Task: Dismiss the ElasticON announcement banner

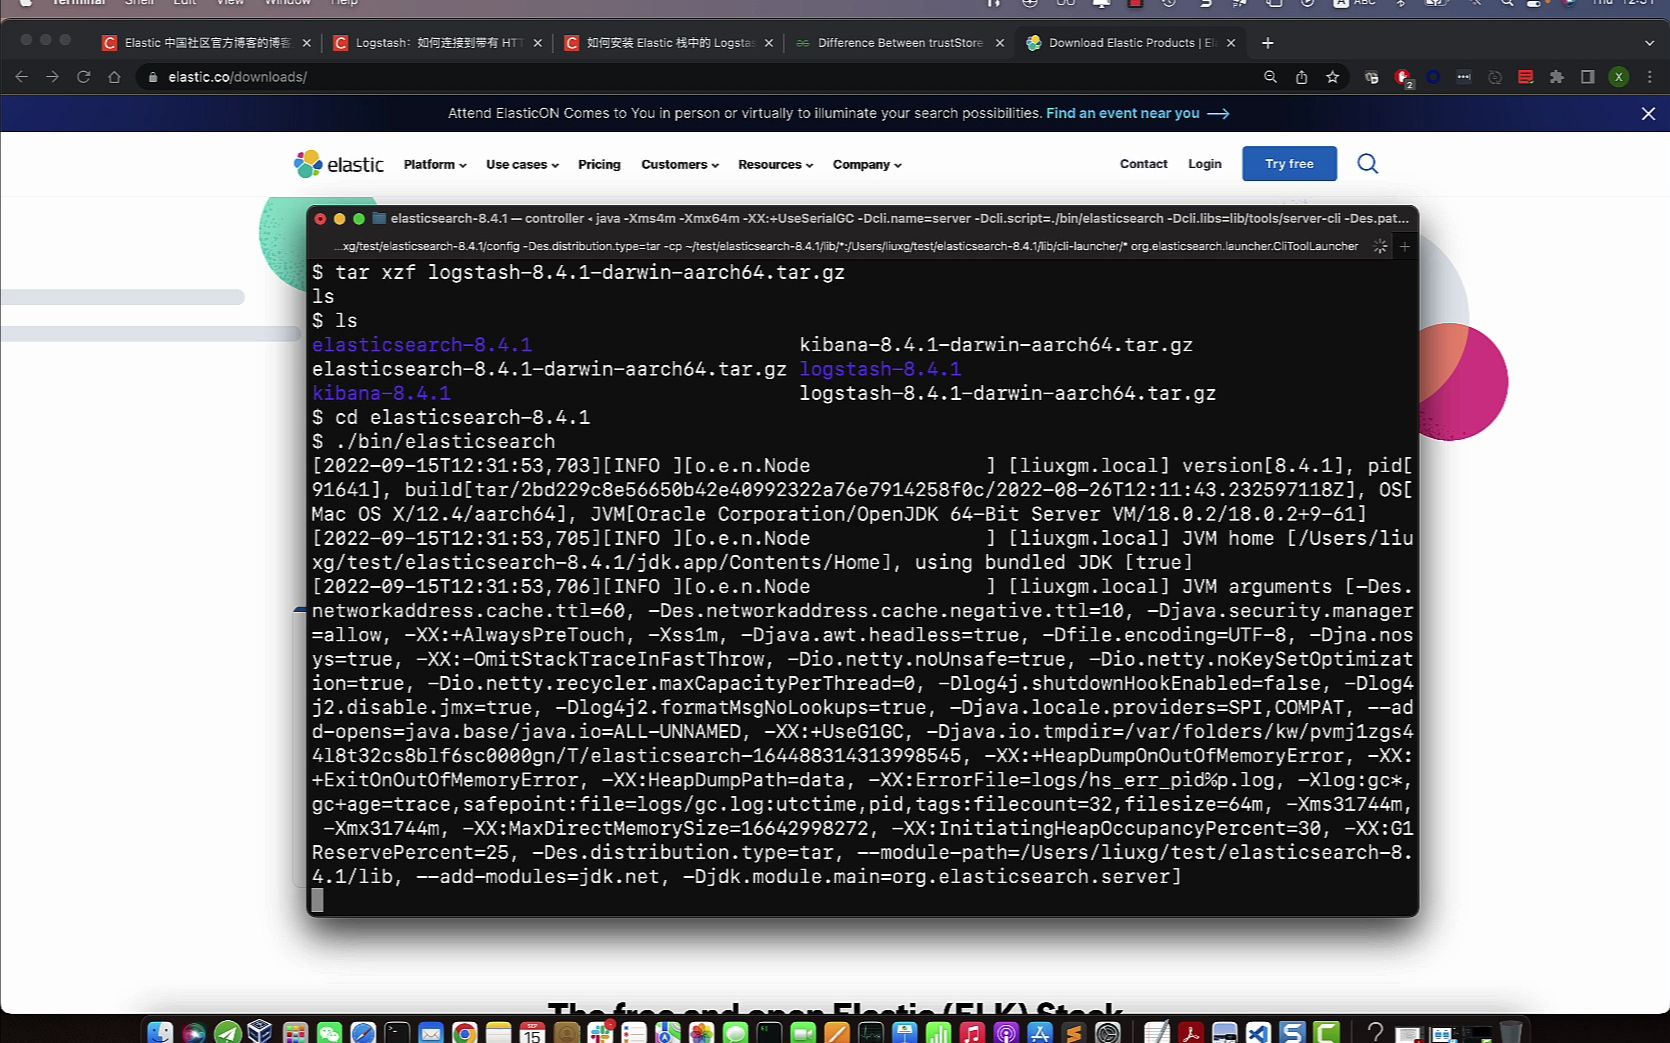Action: (1648, 114)
